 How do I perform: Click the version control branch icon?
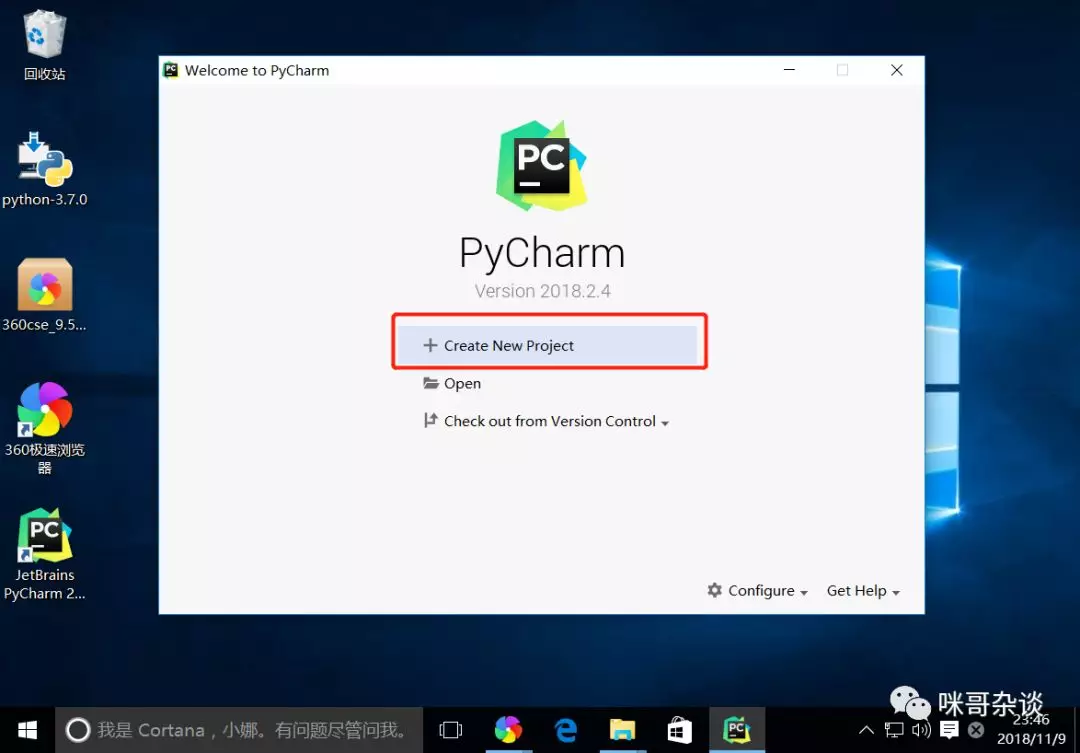point(430,420)
